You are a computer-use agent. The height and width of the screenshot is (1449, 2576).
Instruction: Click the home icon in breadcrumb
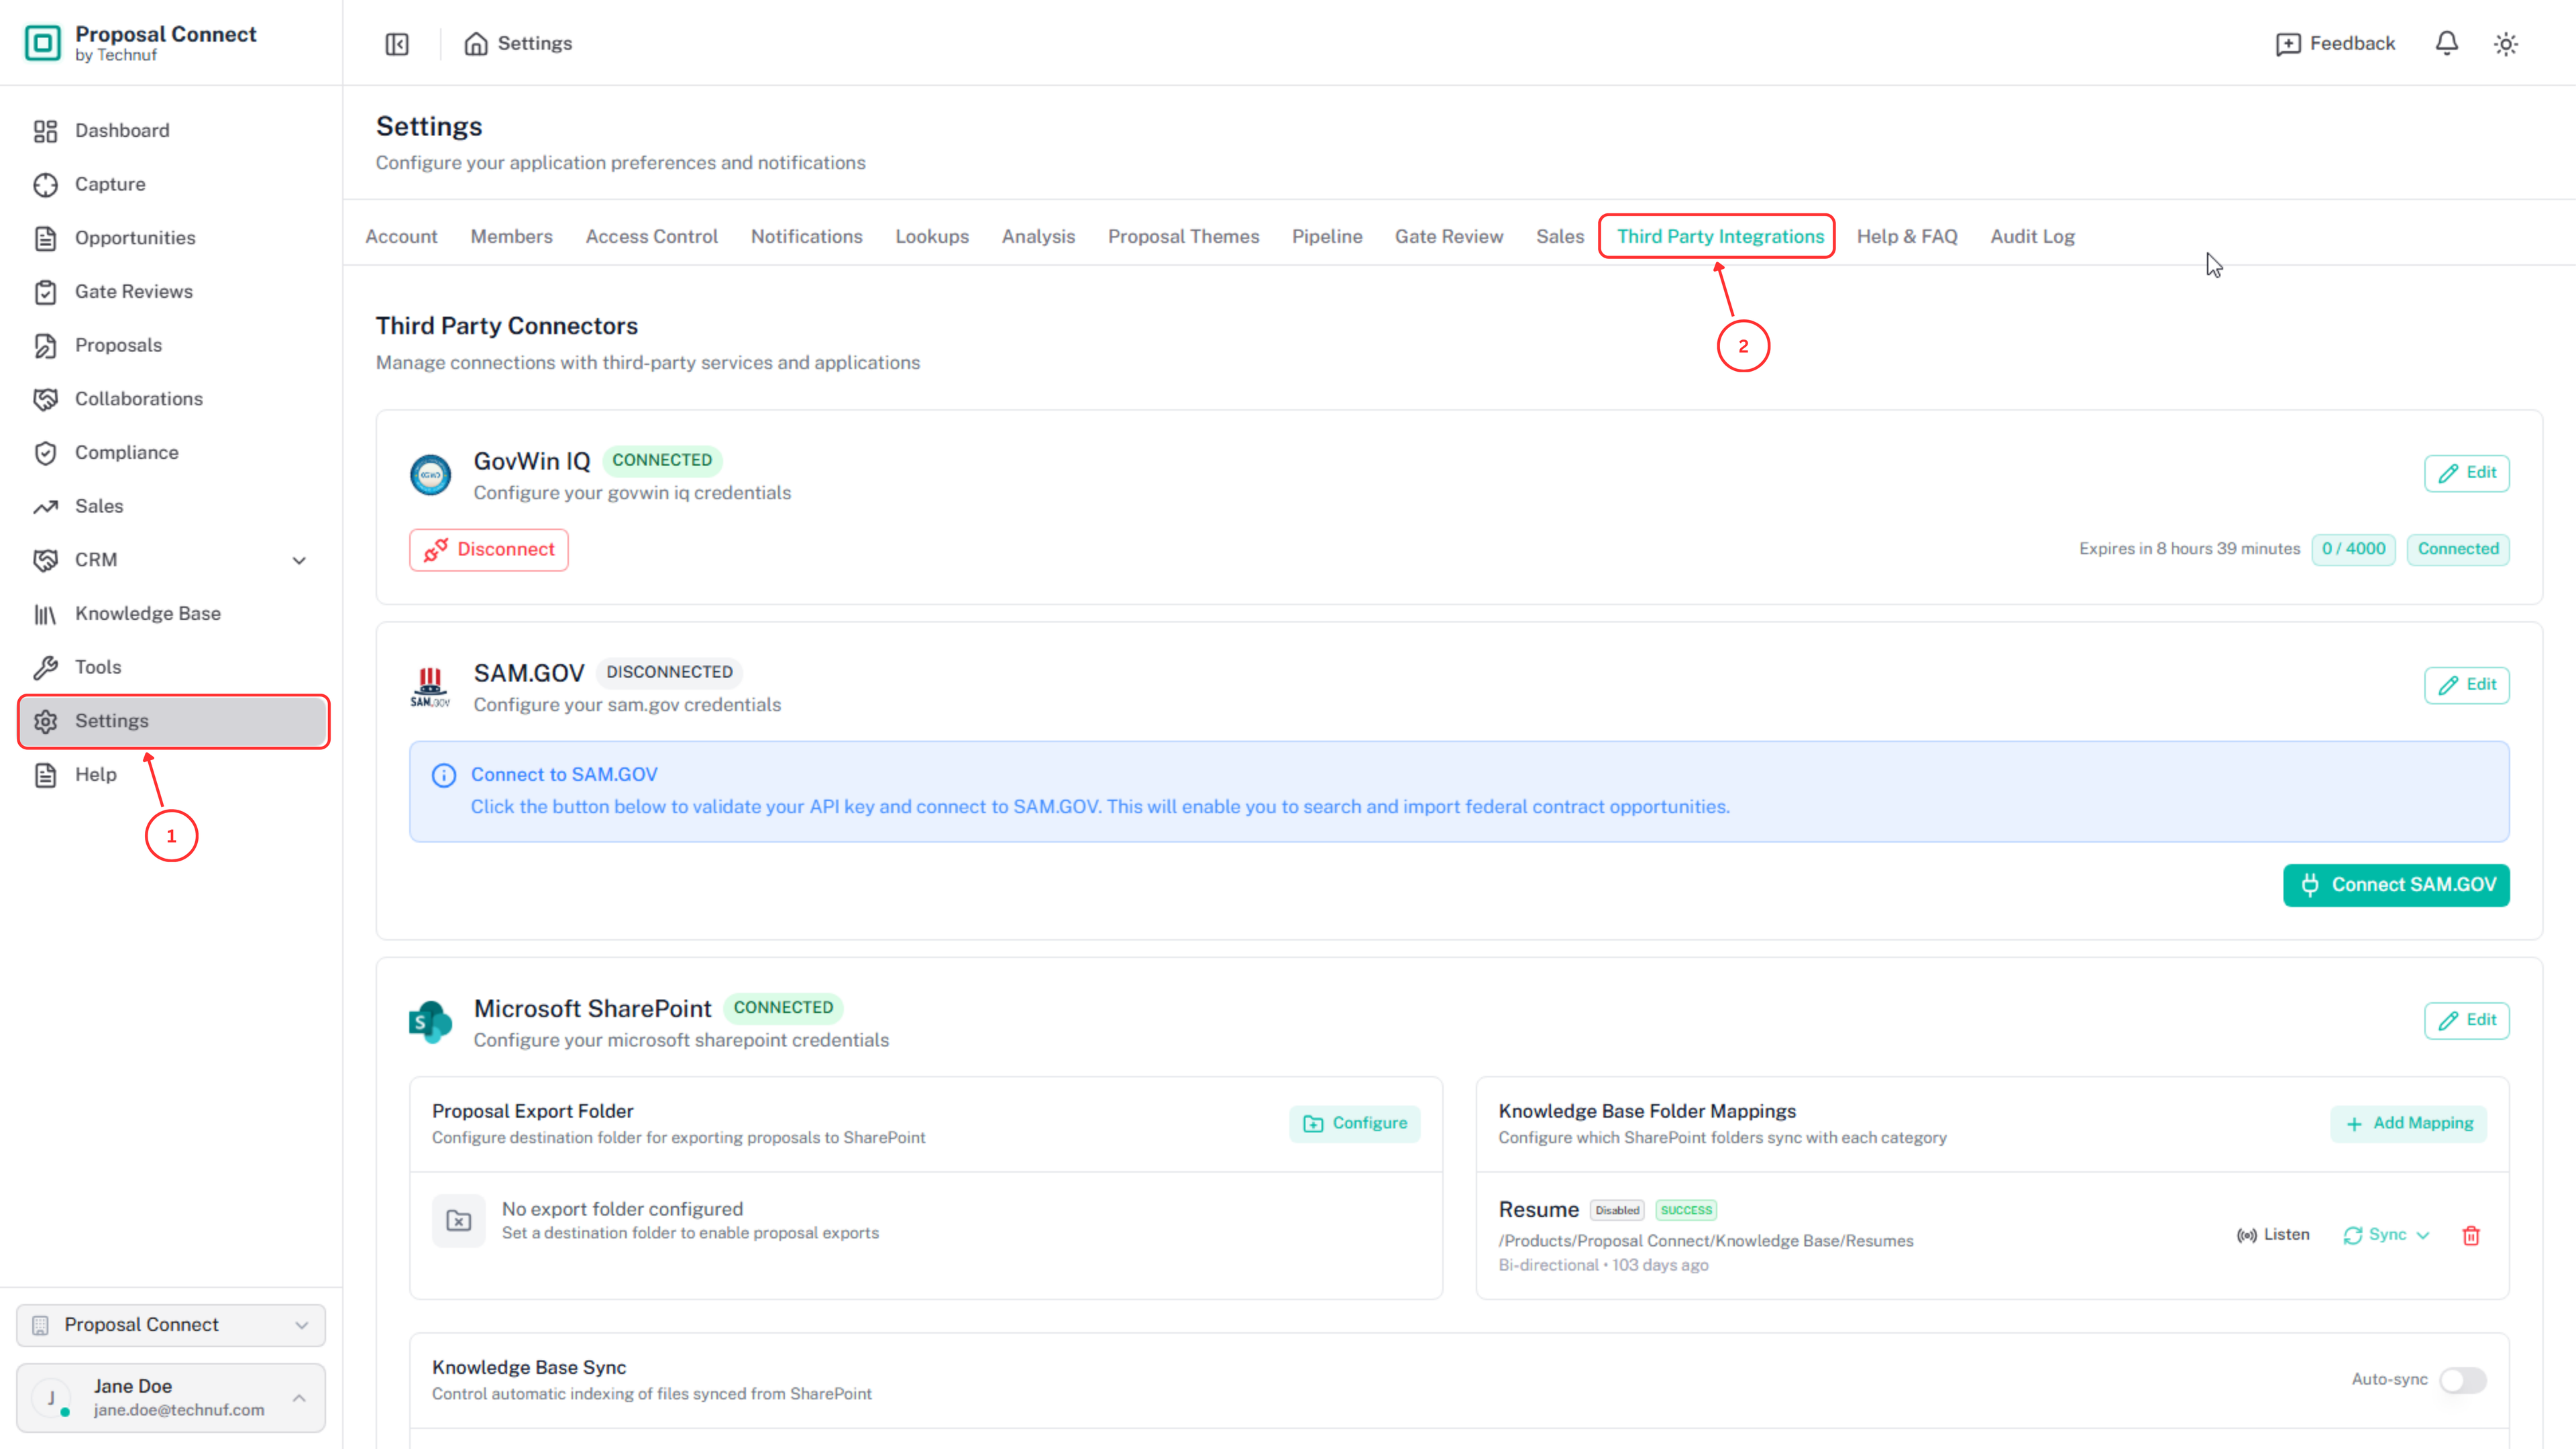(x=476, y=44)
